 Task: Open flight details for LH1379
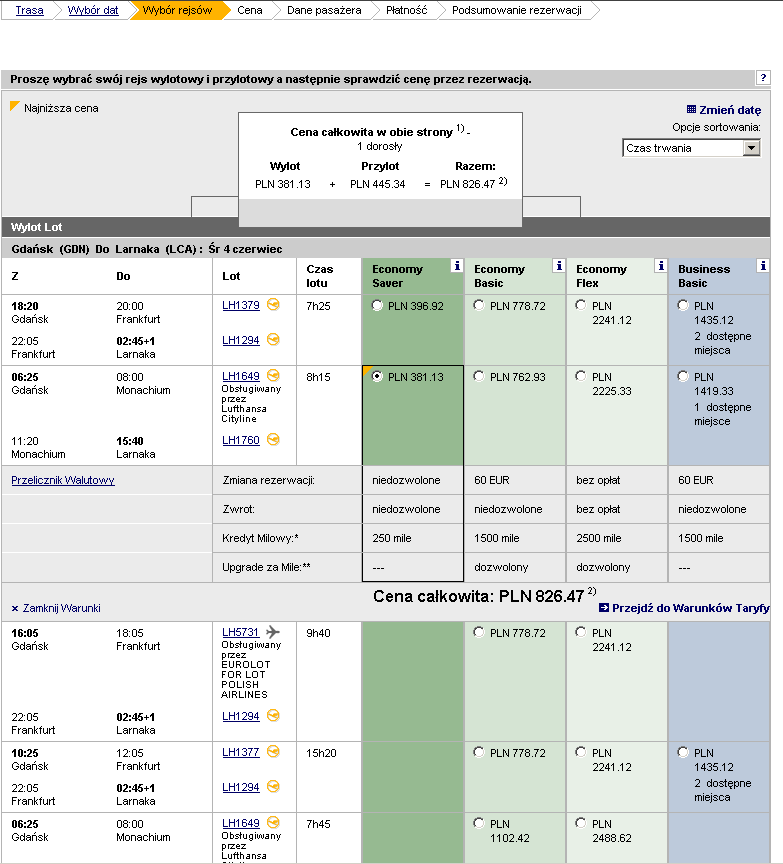pos(241,305)
